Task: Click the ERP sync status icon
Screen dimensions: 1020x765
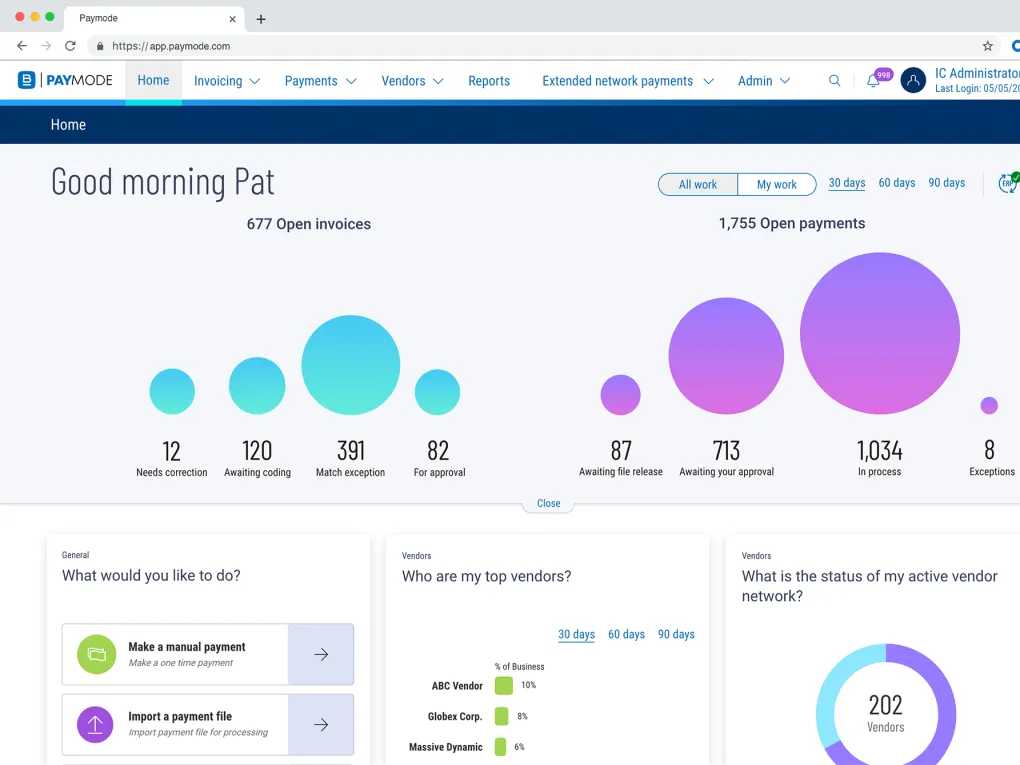Action: (1008, 183)
